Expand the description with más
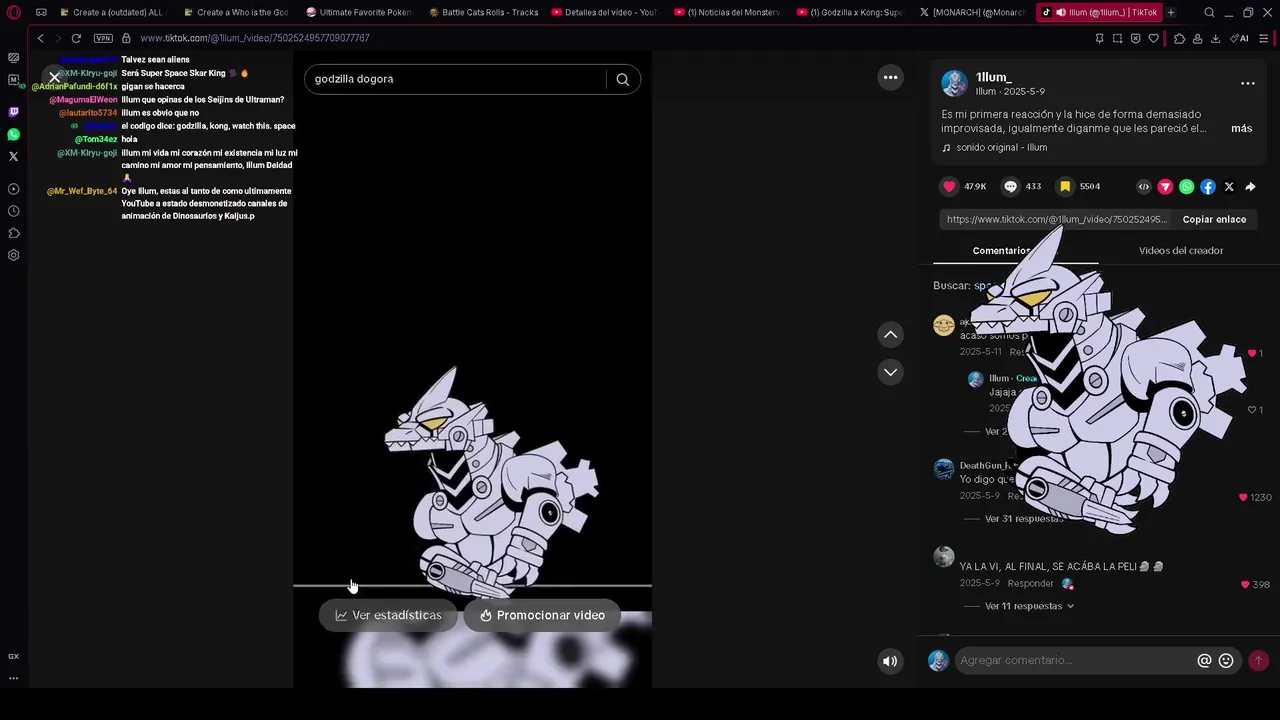The width and height of the screenshot is (1280, 720). pyautogui.click(x=1241, y=129)
